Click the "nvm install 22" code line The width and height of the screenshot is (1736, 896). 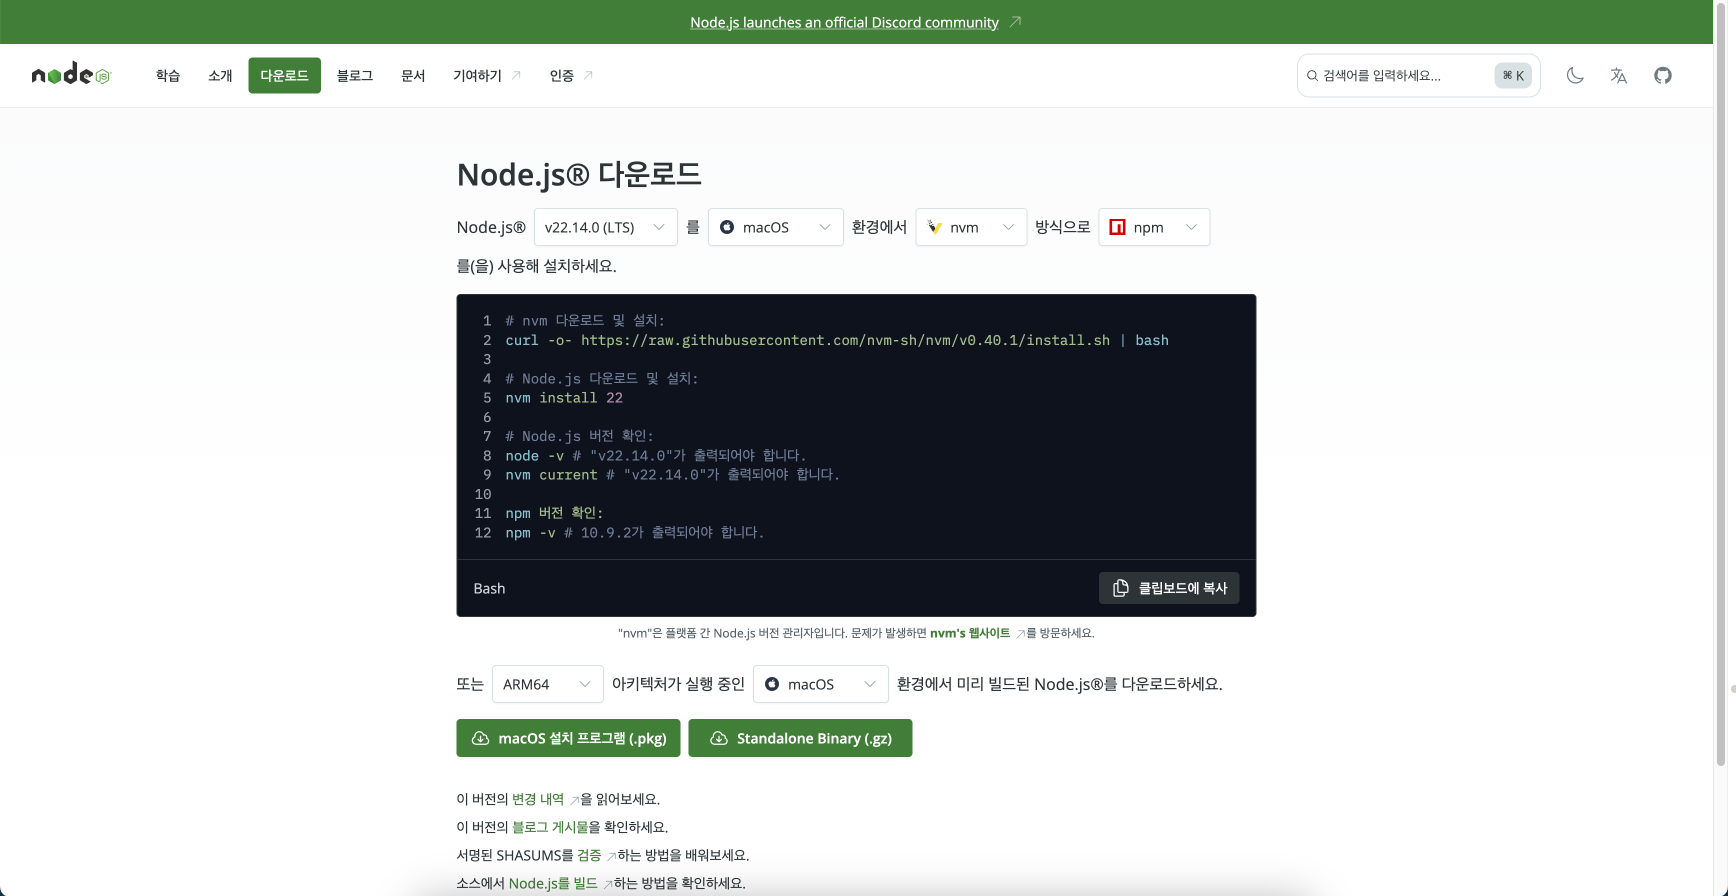(x=564, y=398)
